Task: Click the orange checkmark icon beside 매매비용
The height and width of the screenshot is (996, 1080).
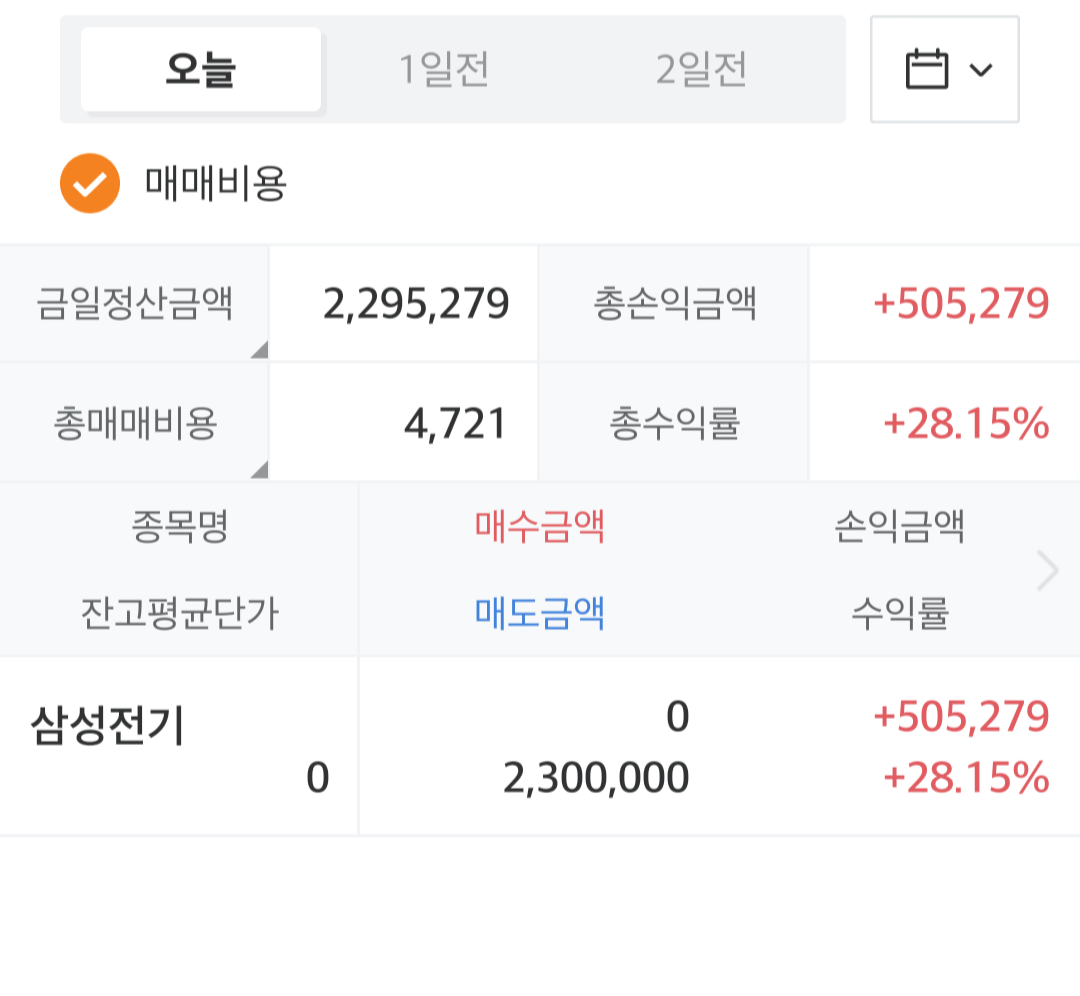Action: click(90, 184)
